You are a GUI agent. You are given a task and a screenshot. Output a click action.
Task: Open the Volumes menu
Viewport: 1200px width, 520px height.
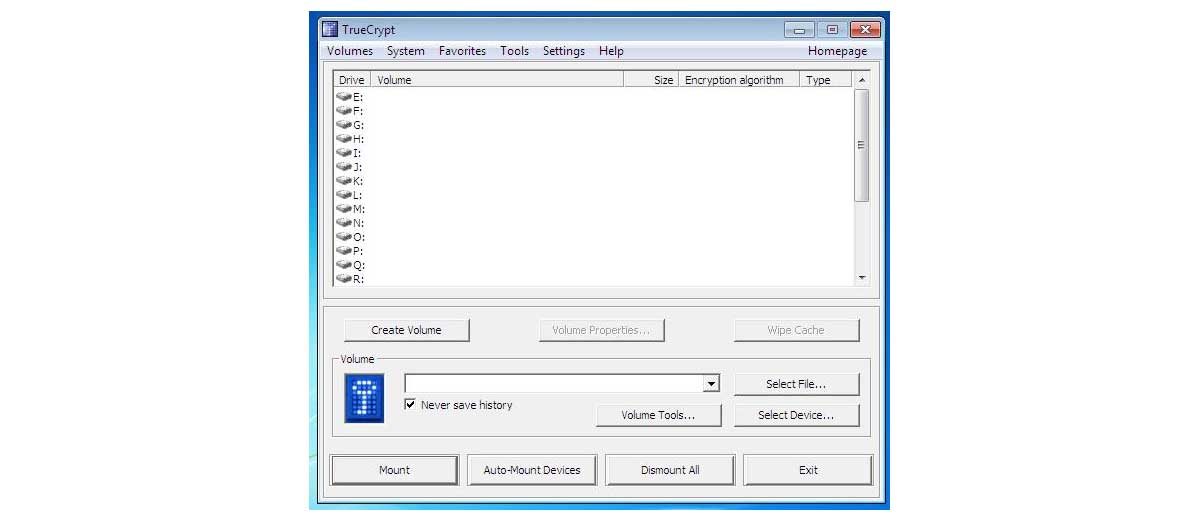click(350, 51)
